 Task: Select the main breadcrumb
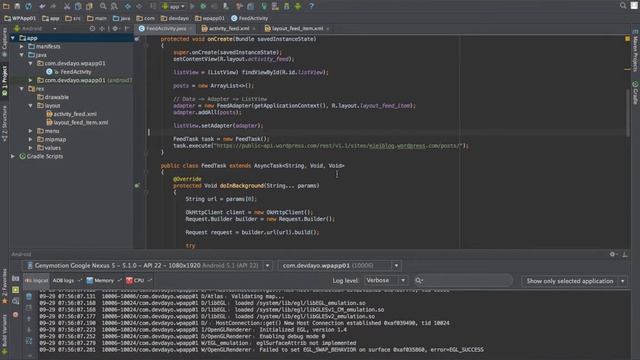point(97,18)
